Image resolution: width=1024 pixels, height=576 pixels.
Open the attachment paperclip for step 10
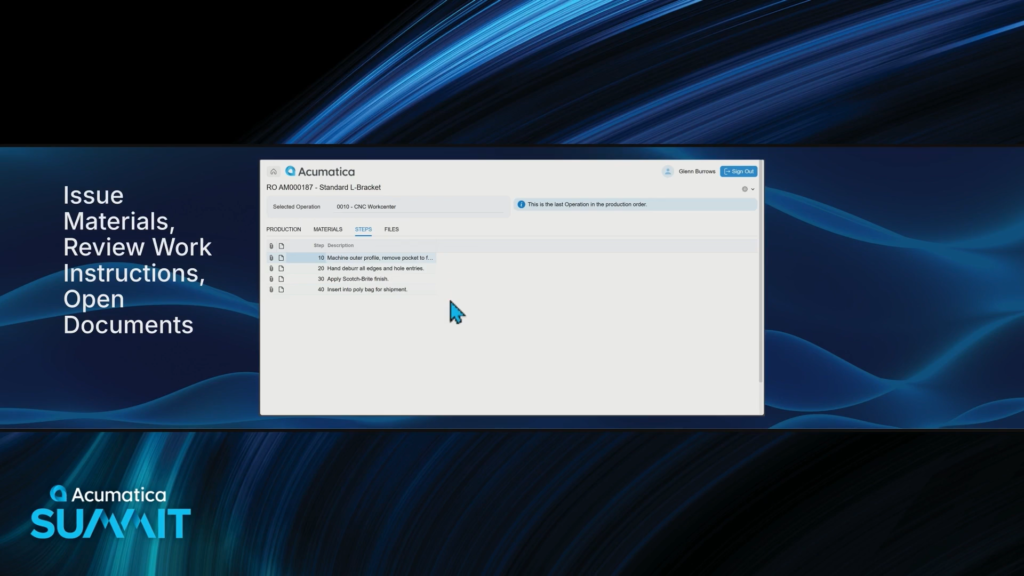click(x=271, y=258)
